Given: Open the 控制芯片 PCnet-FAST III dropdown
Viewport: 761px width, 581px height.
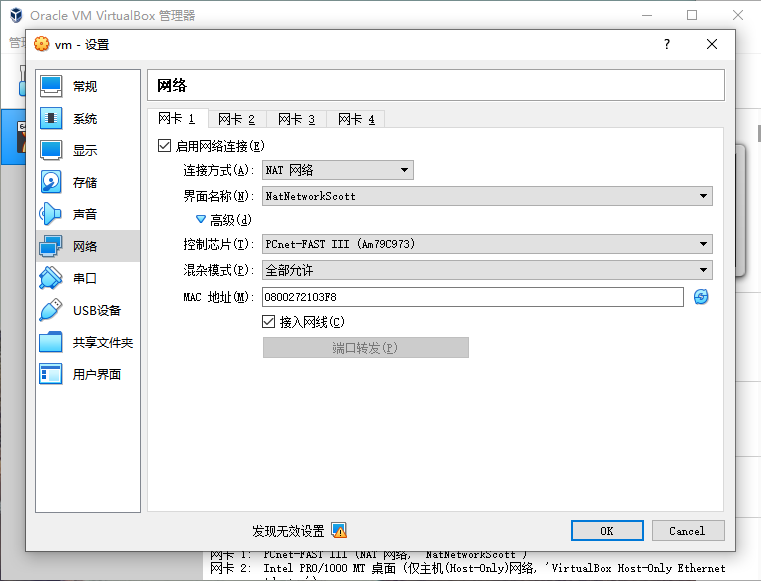Looking at the screenshot, I should click(x=487, y=244).
